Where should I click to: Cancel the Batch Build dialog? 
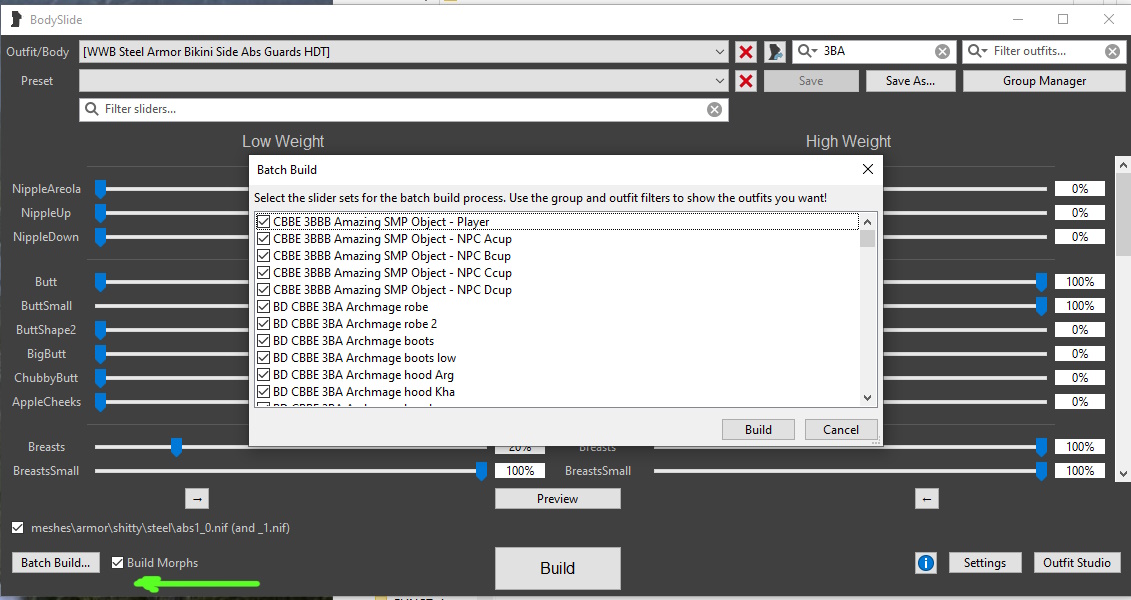[x=840, y=430]
